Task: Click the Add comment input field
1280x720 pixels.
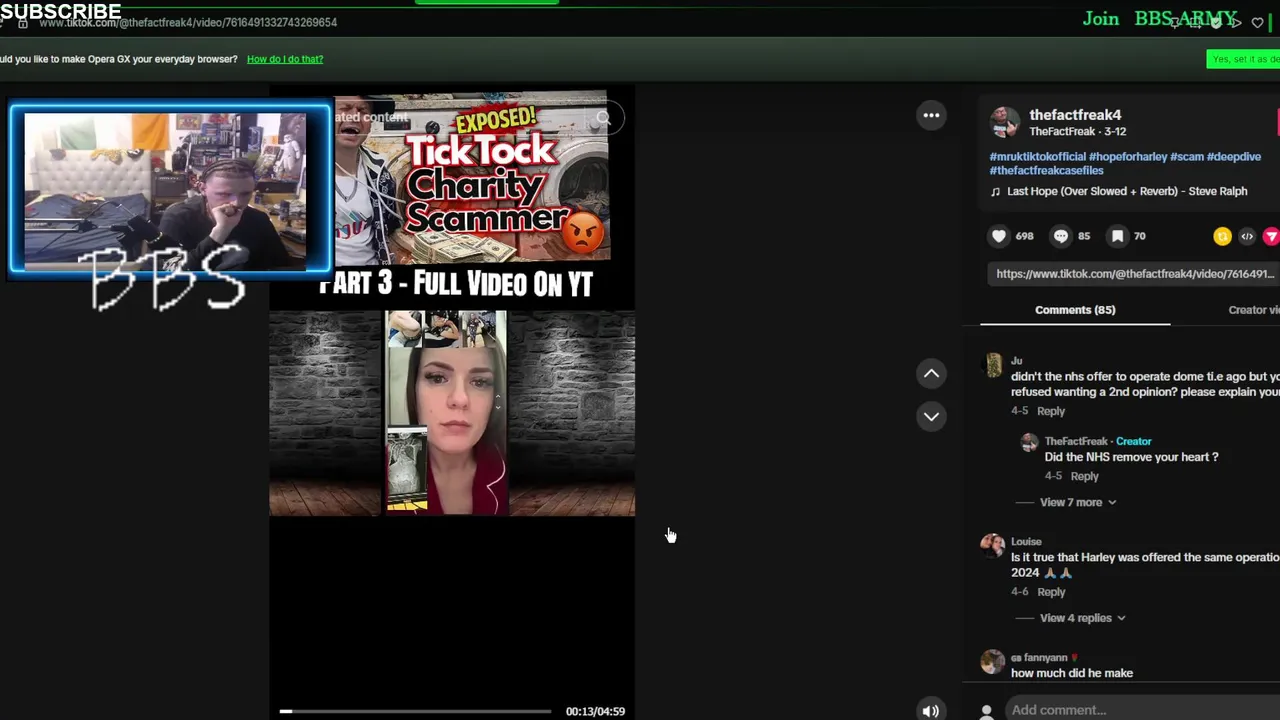Action: 1140,710
